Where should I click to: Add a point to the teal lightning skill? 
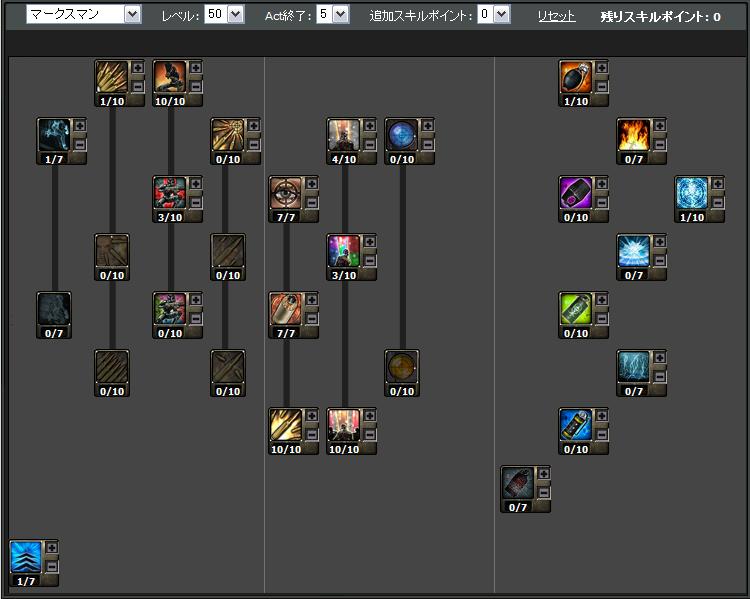click(660, 358)
